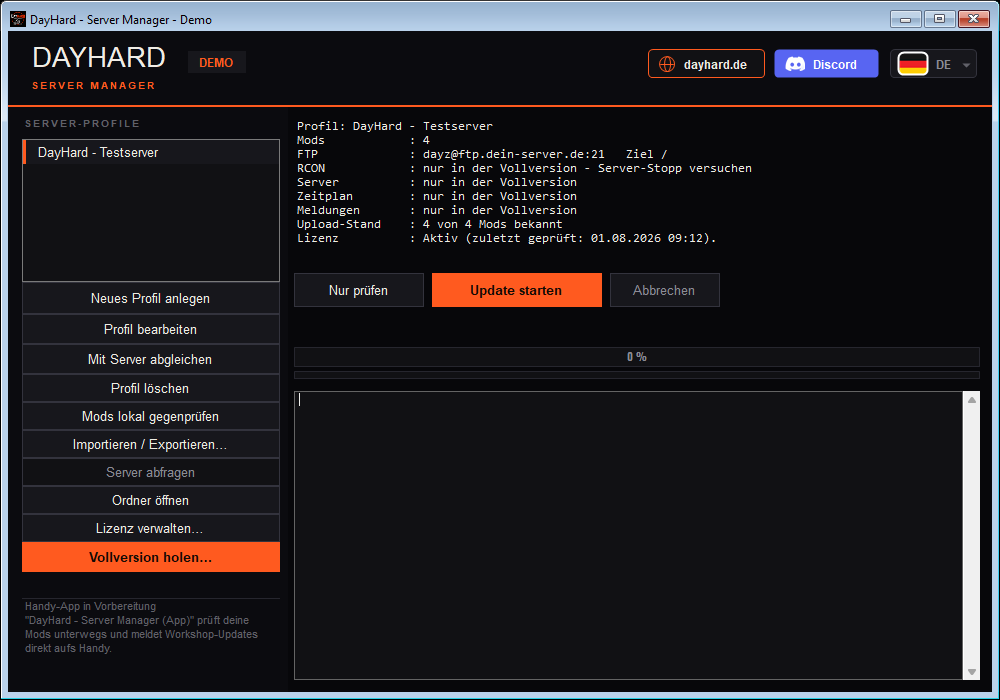Image resolution: width=1000 pixels, height=700 pixels.
Task: Open the DE language dropdown arrow
Action: pos(966,65)
